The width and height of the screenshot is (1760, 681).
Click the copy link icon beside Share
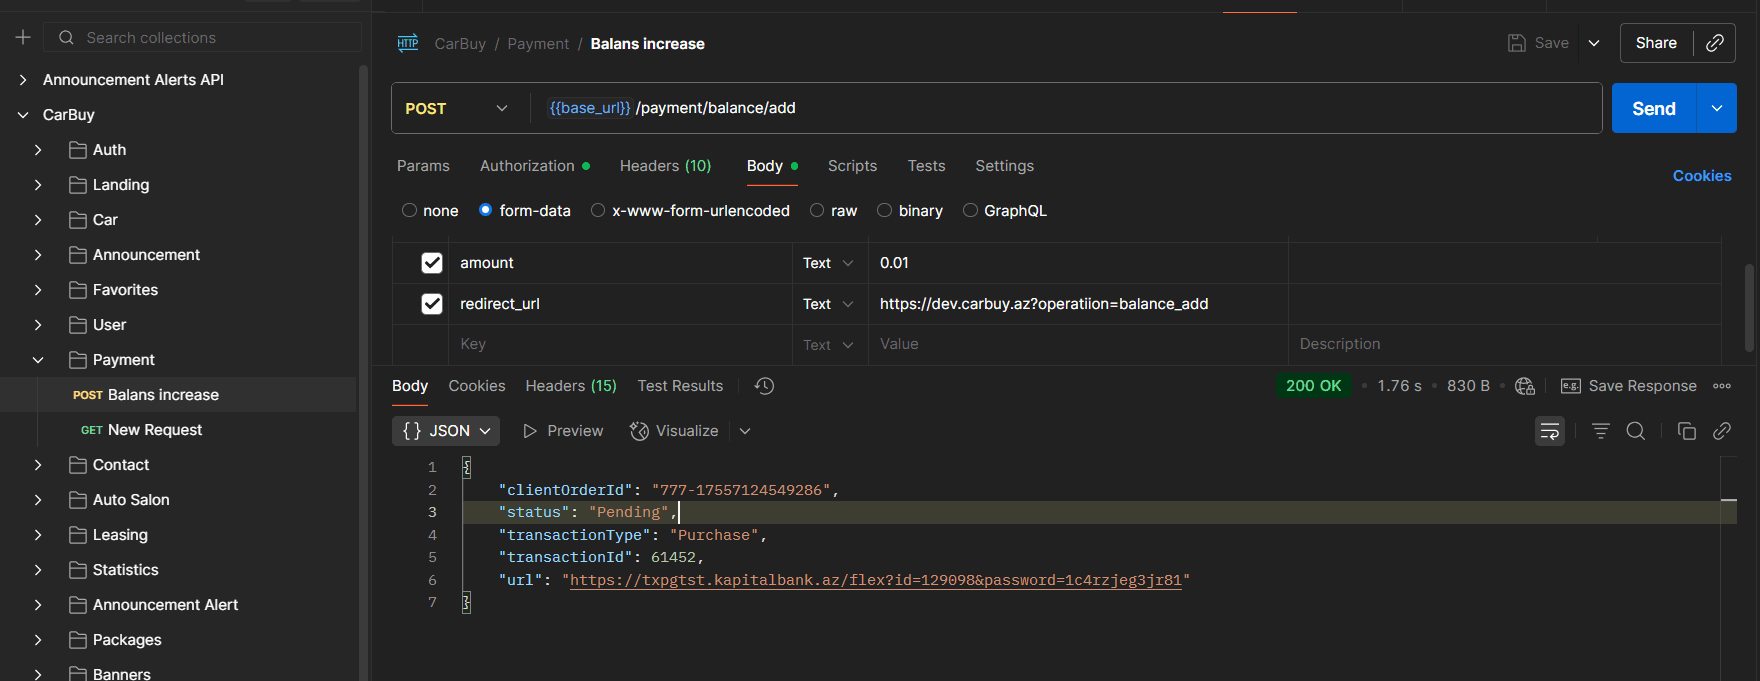point(1714,43)
